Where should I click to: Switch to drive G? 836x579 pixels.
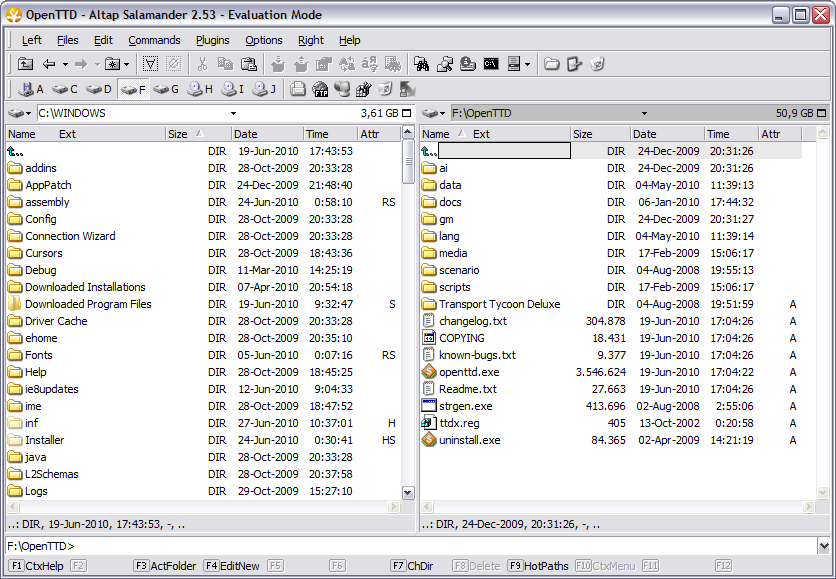166,89
